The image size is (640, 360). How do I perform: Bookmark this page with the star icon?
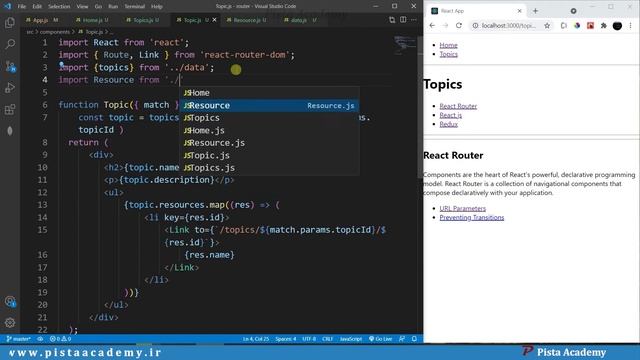547,25
